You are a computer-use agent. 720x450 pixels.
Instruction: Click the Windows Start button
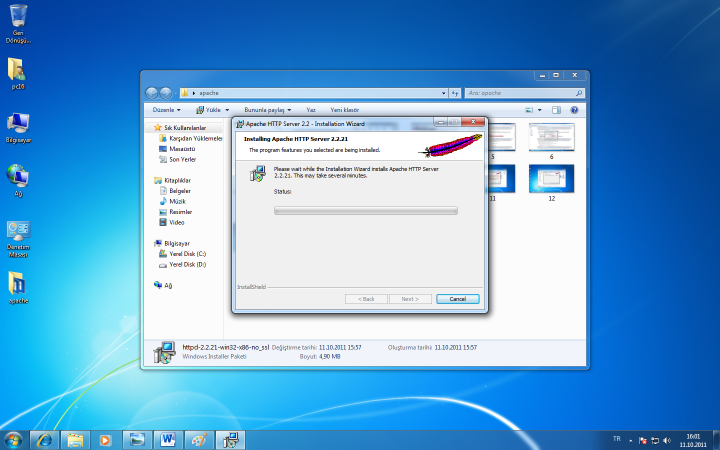pos(14,439)
